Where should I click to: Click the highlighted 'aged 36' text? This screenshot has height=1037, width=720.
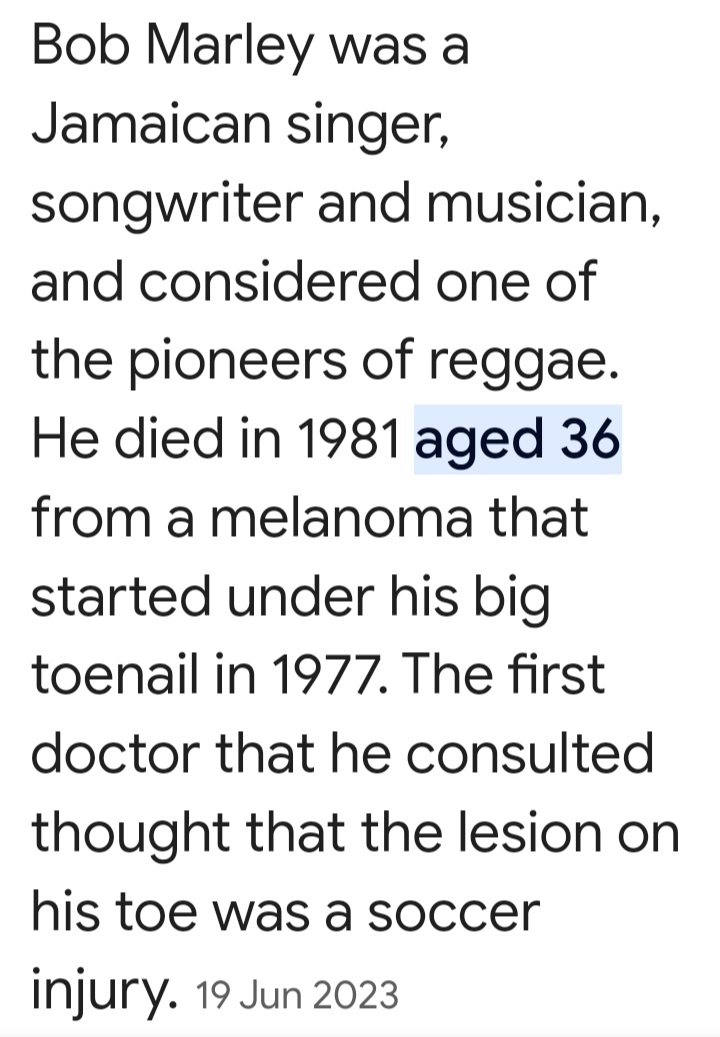coord(518,439)
